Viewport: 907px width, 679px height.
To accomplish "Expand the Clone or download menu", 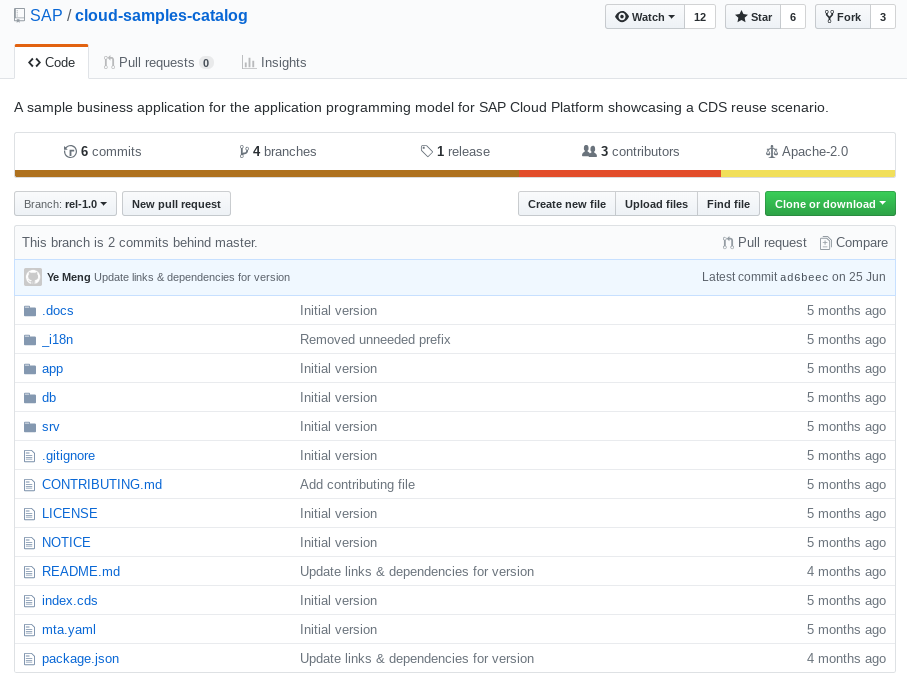I will [x=830, y=204].
